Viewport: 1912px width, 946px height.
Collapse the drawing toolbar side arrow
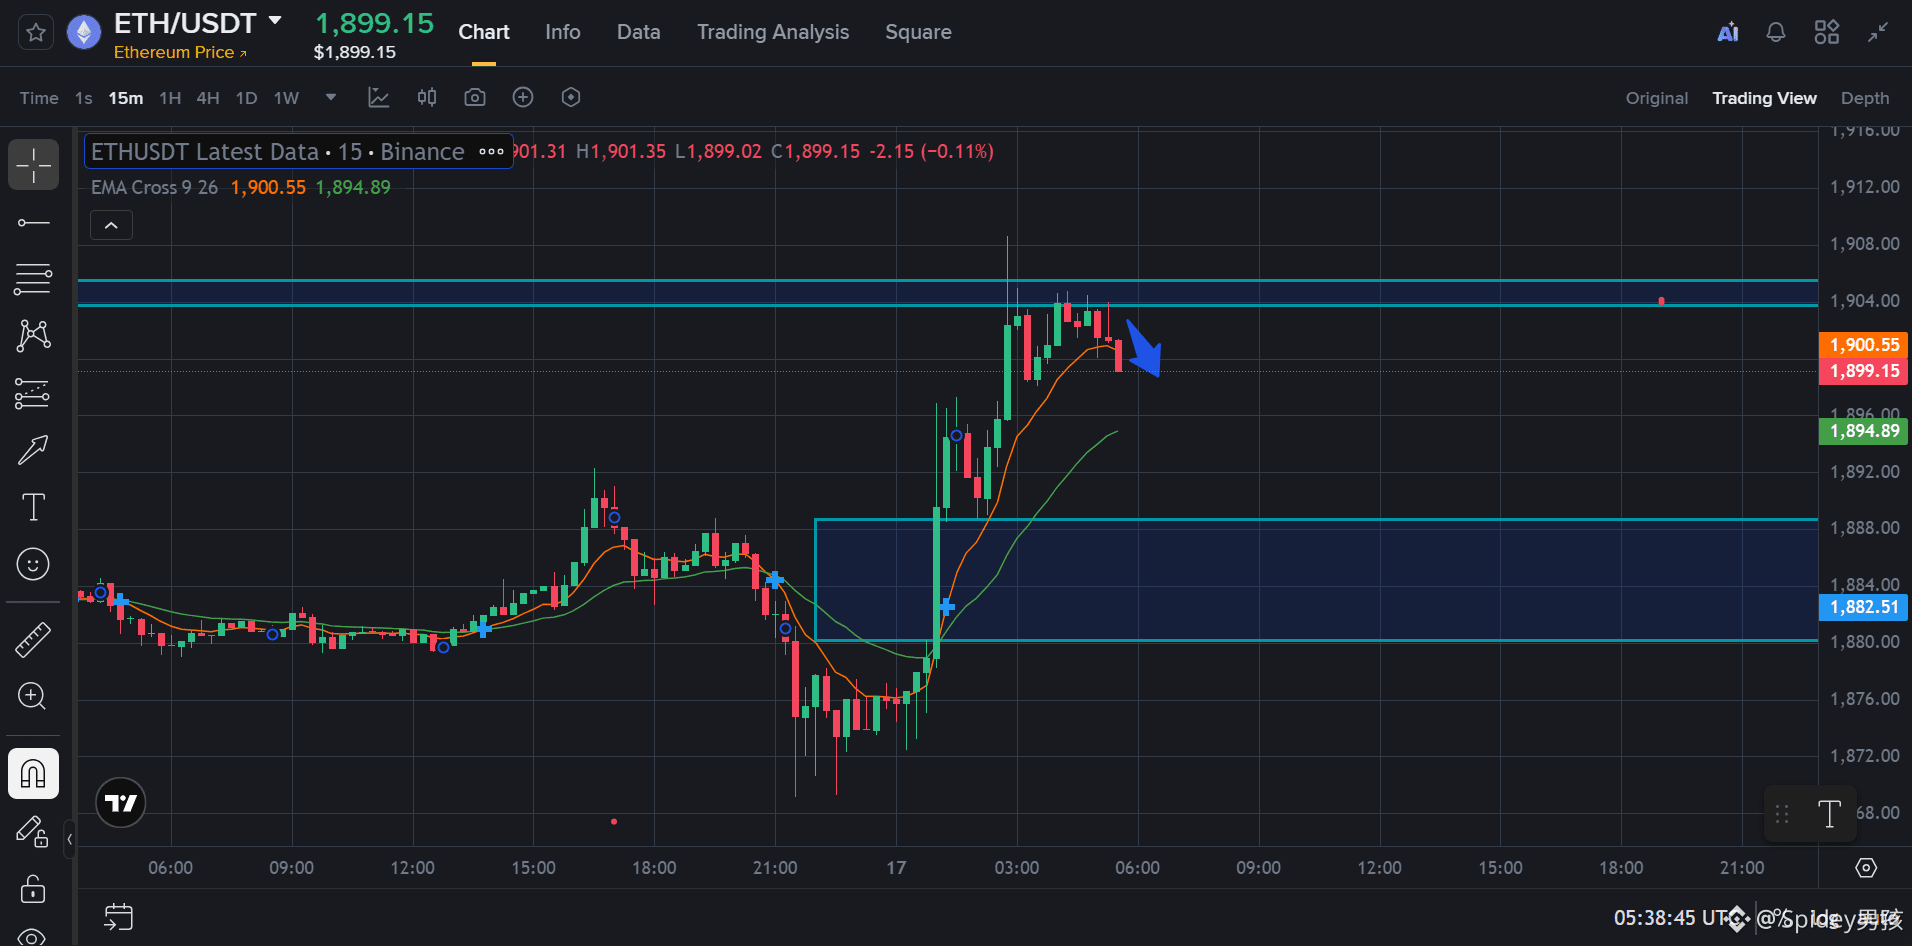point(69,839)
